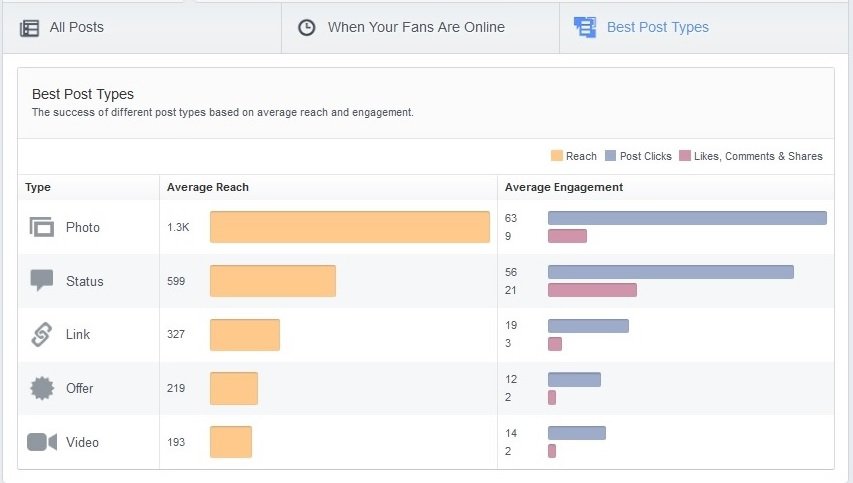The width and height of the screenshot is (853, 483).
Task: Click the orange Reach legend swatch
Action: tap(556, 156)
